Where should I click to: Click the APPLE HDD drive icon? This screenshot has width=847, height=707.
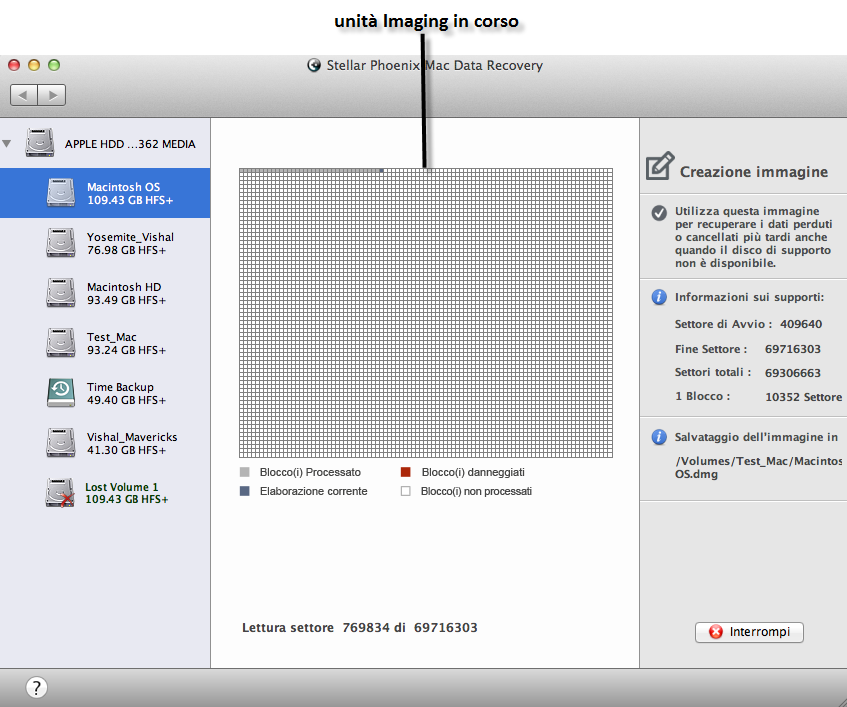(x=39, y=143)
